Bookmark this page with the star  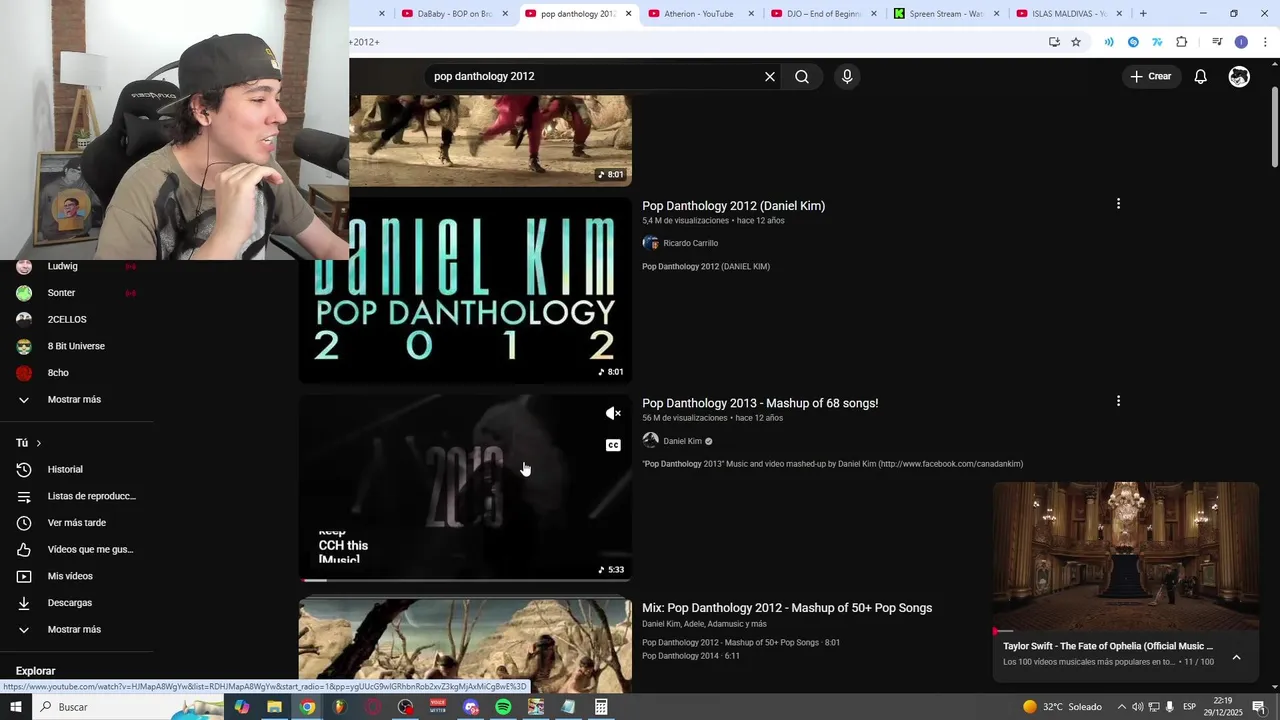click(1076, 42)
